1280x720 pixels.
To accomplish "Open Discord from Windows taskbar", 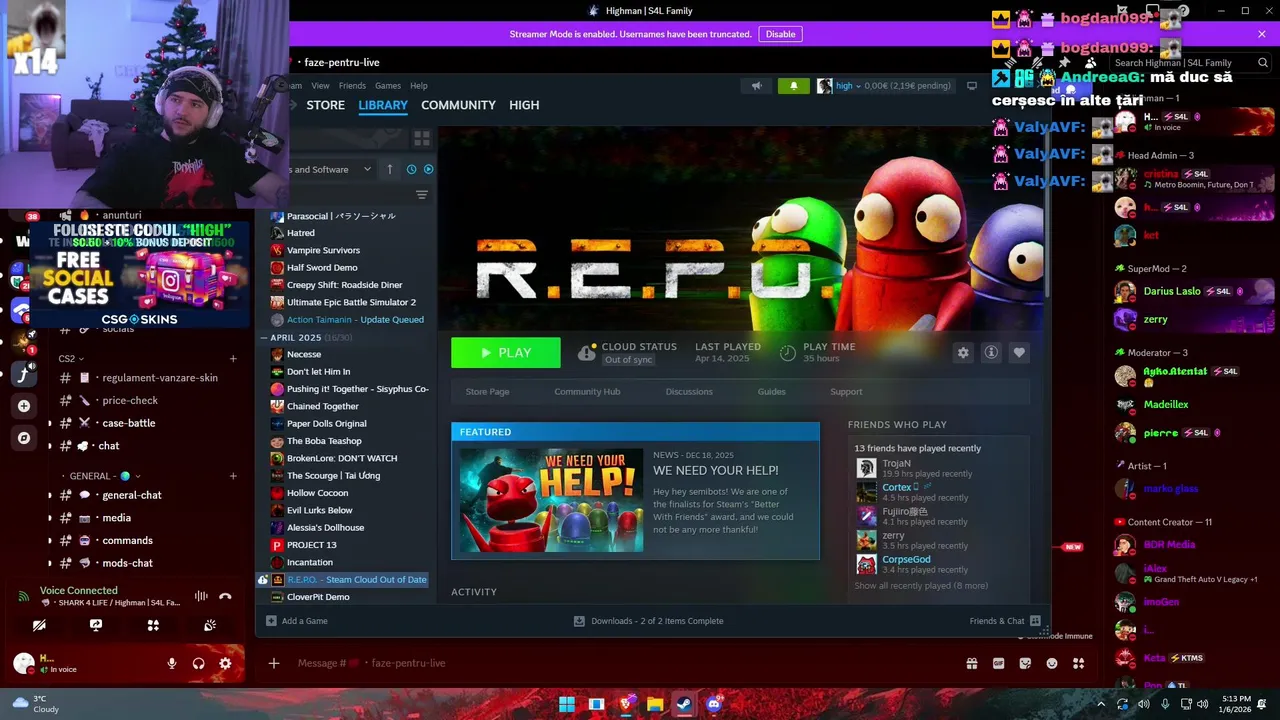I will point(713,704).
